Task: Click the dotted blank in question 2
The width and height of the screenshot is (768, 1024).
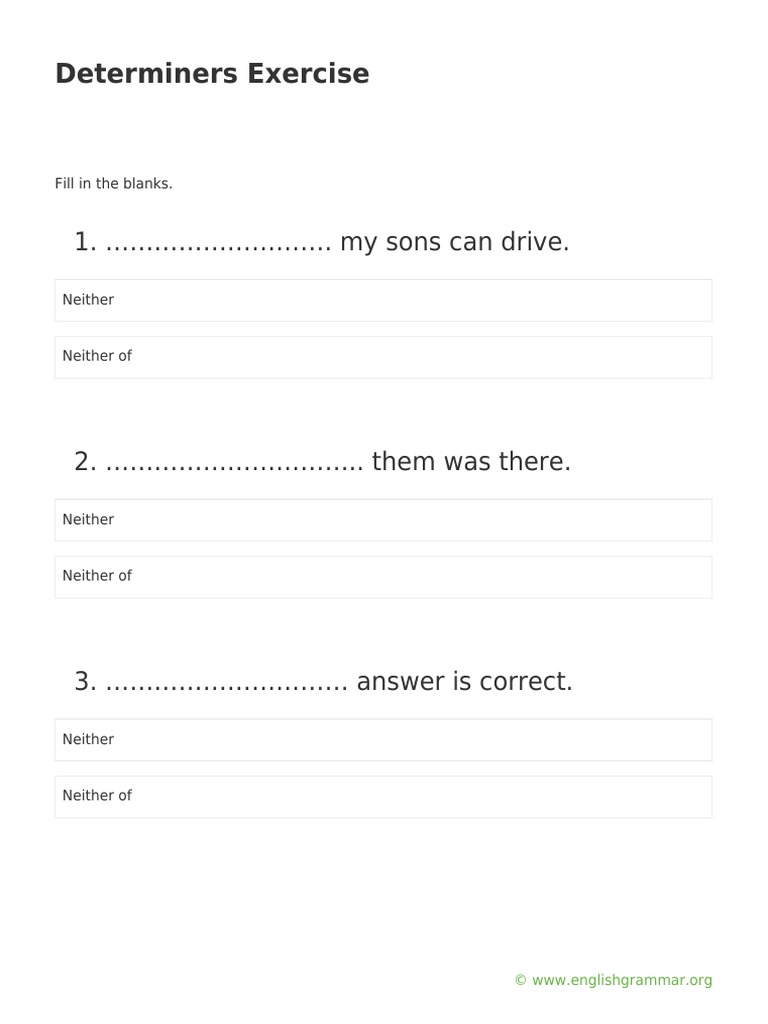Action: click(x=234, y=463)
